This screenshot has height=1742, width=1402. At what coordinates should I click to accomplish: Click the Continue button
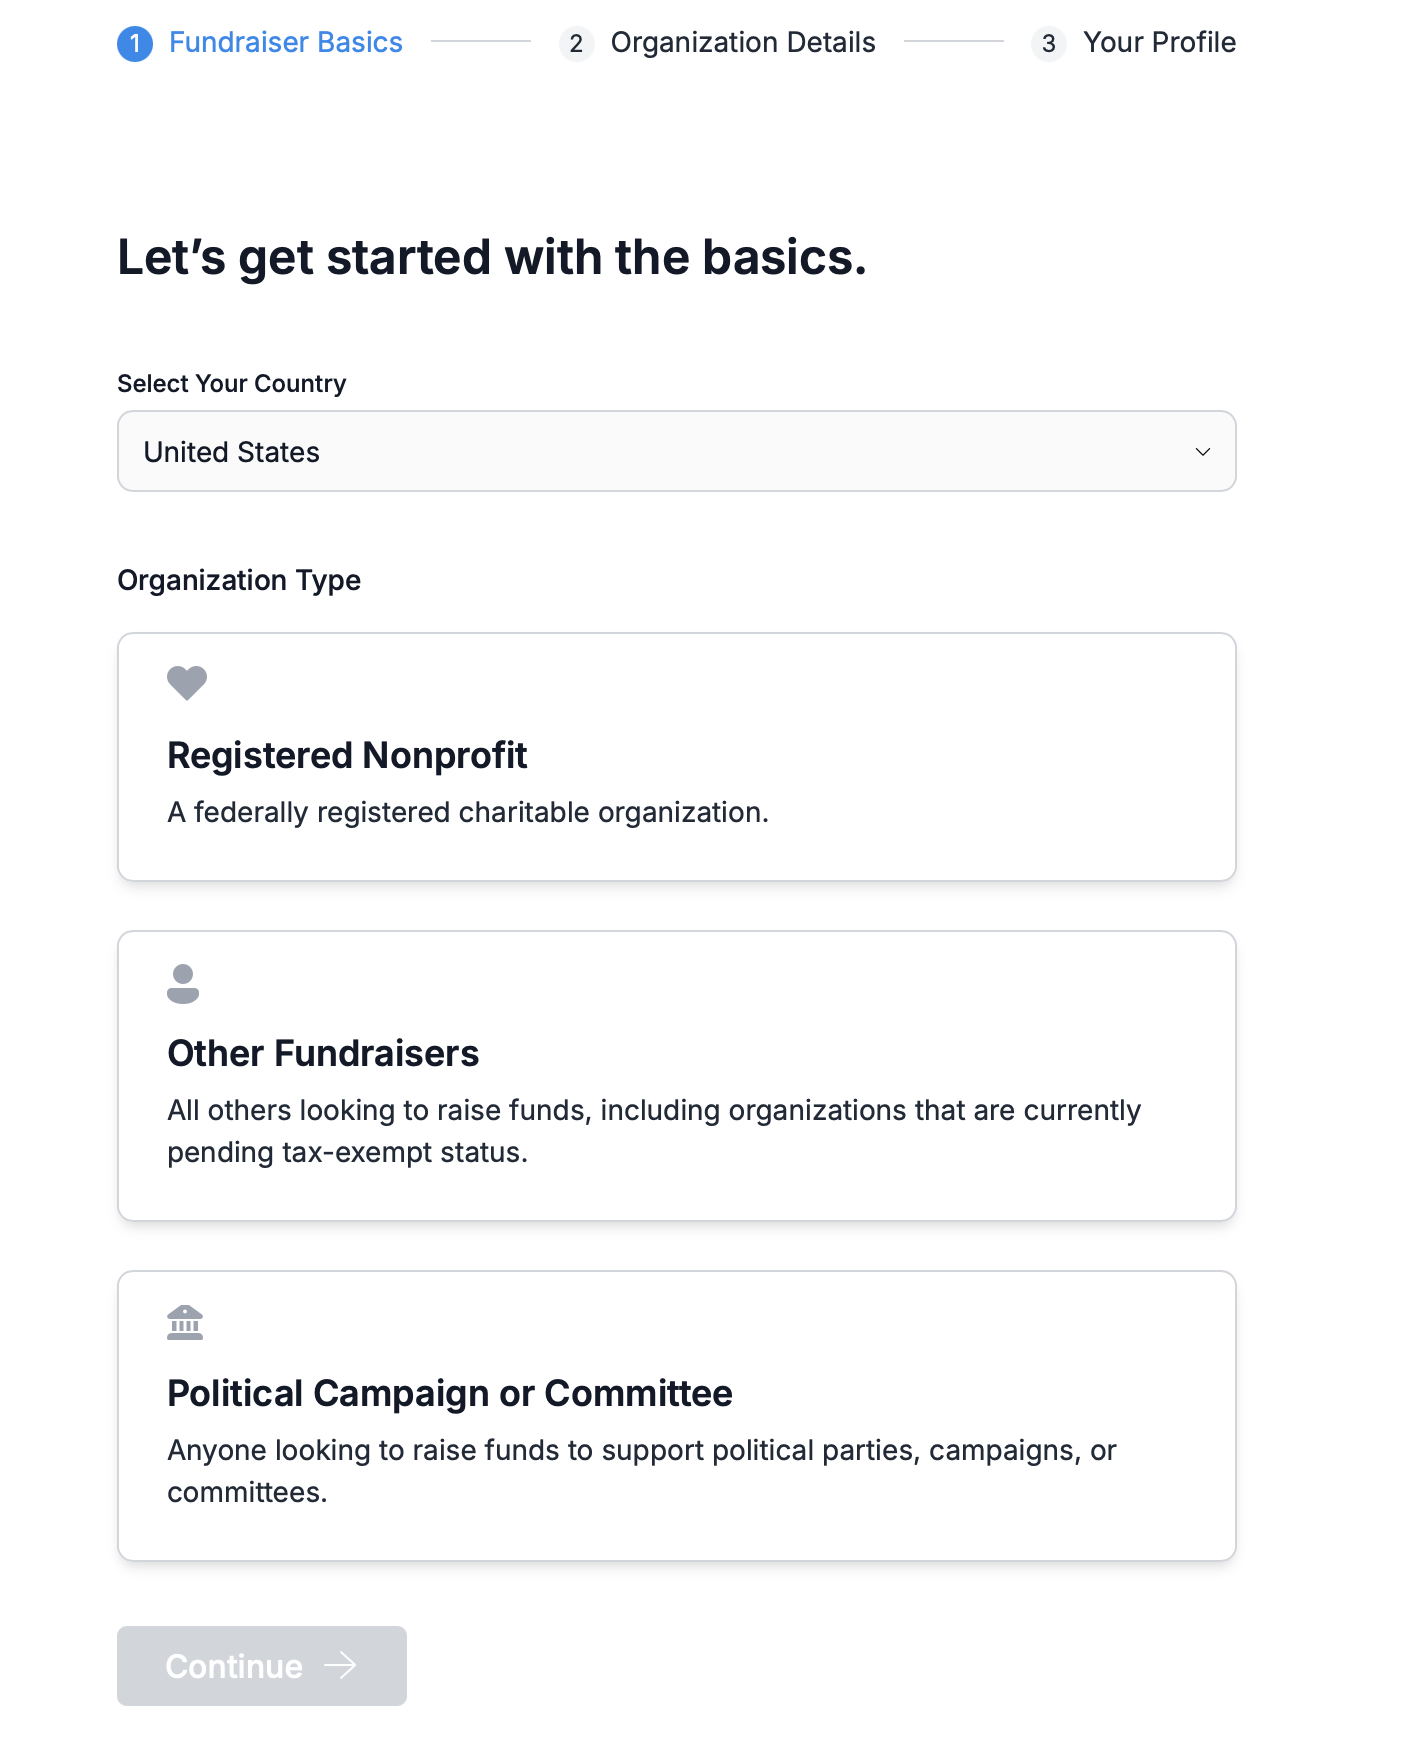pyautogui.click(x=262, y=1666)
